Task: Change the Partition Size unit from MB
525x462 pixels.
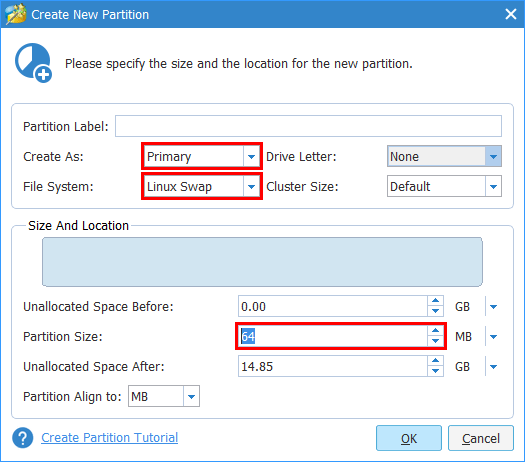Action: coord(493,336)
